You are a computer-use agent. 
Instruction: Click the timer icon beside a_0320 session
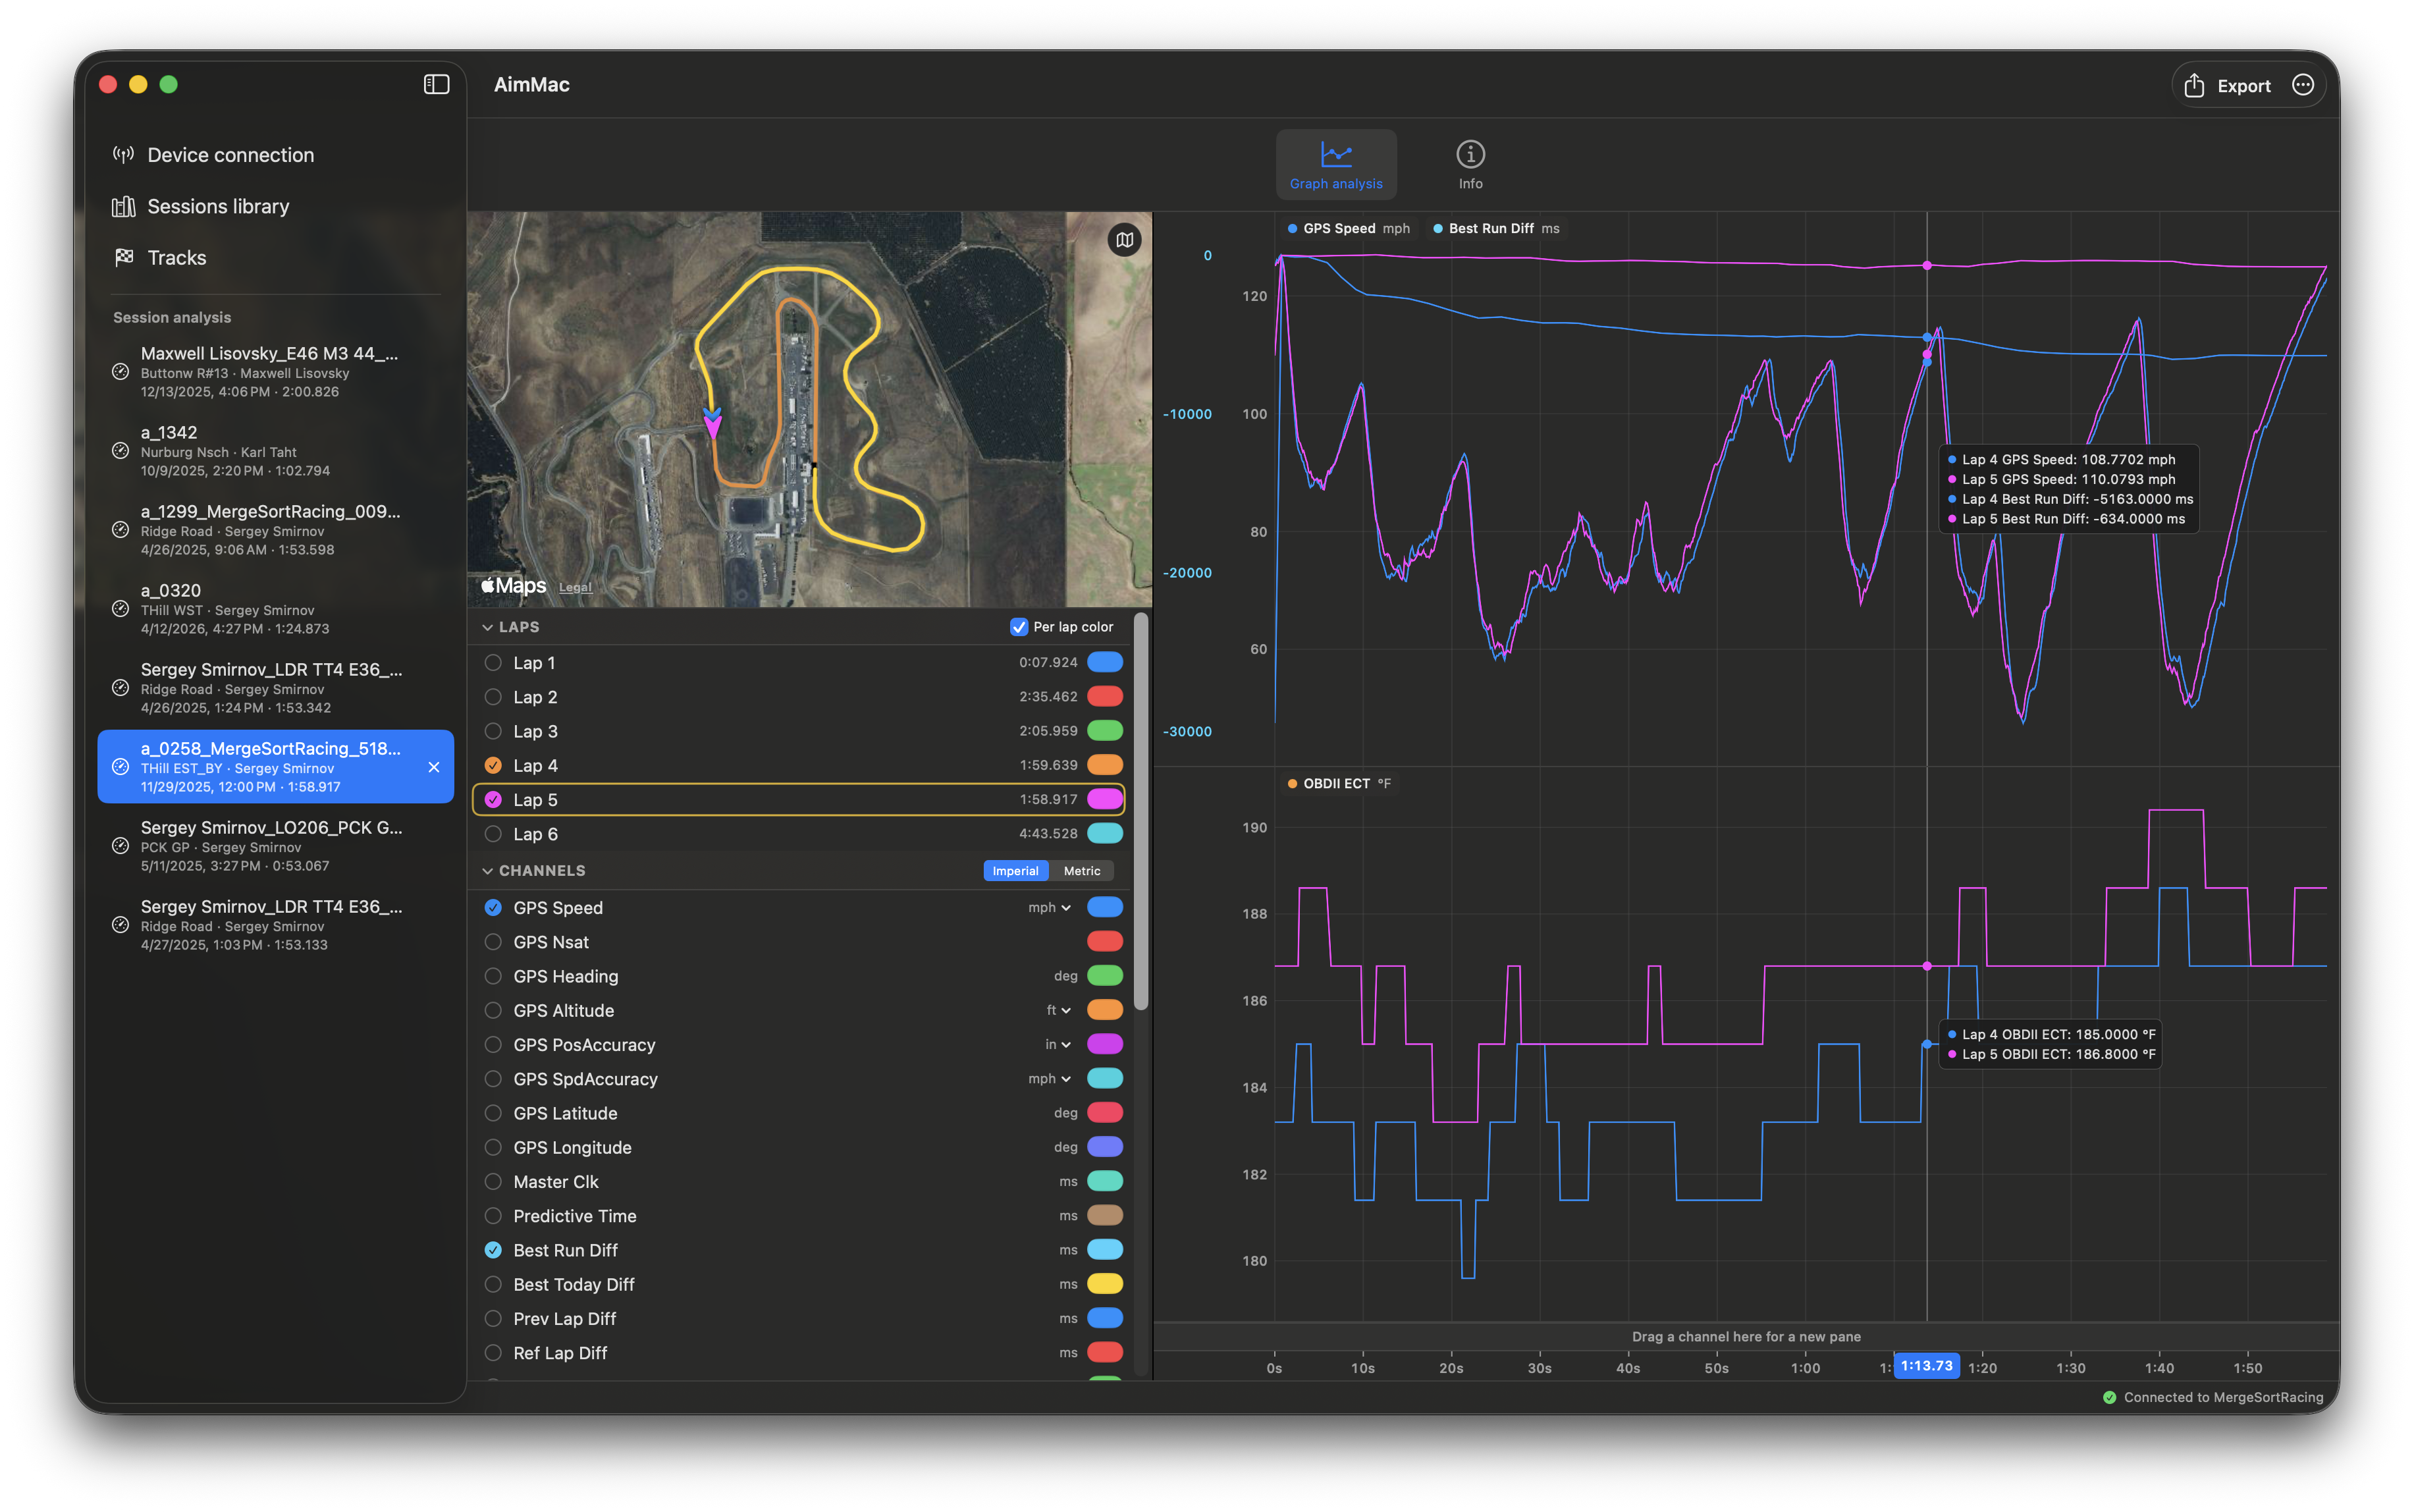[x=120, y=609]
